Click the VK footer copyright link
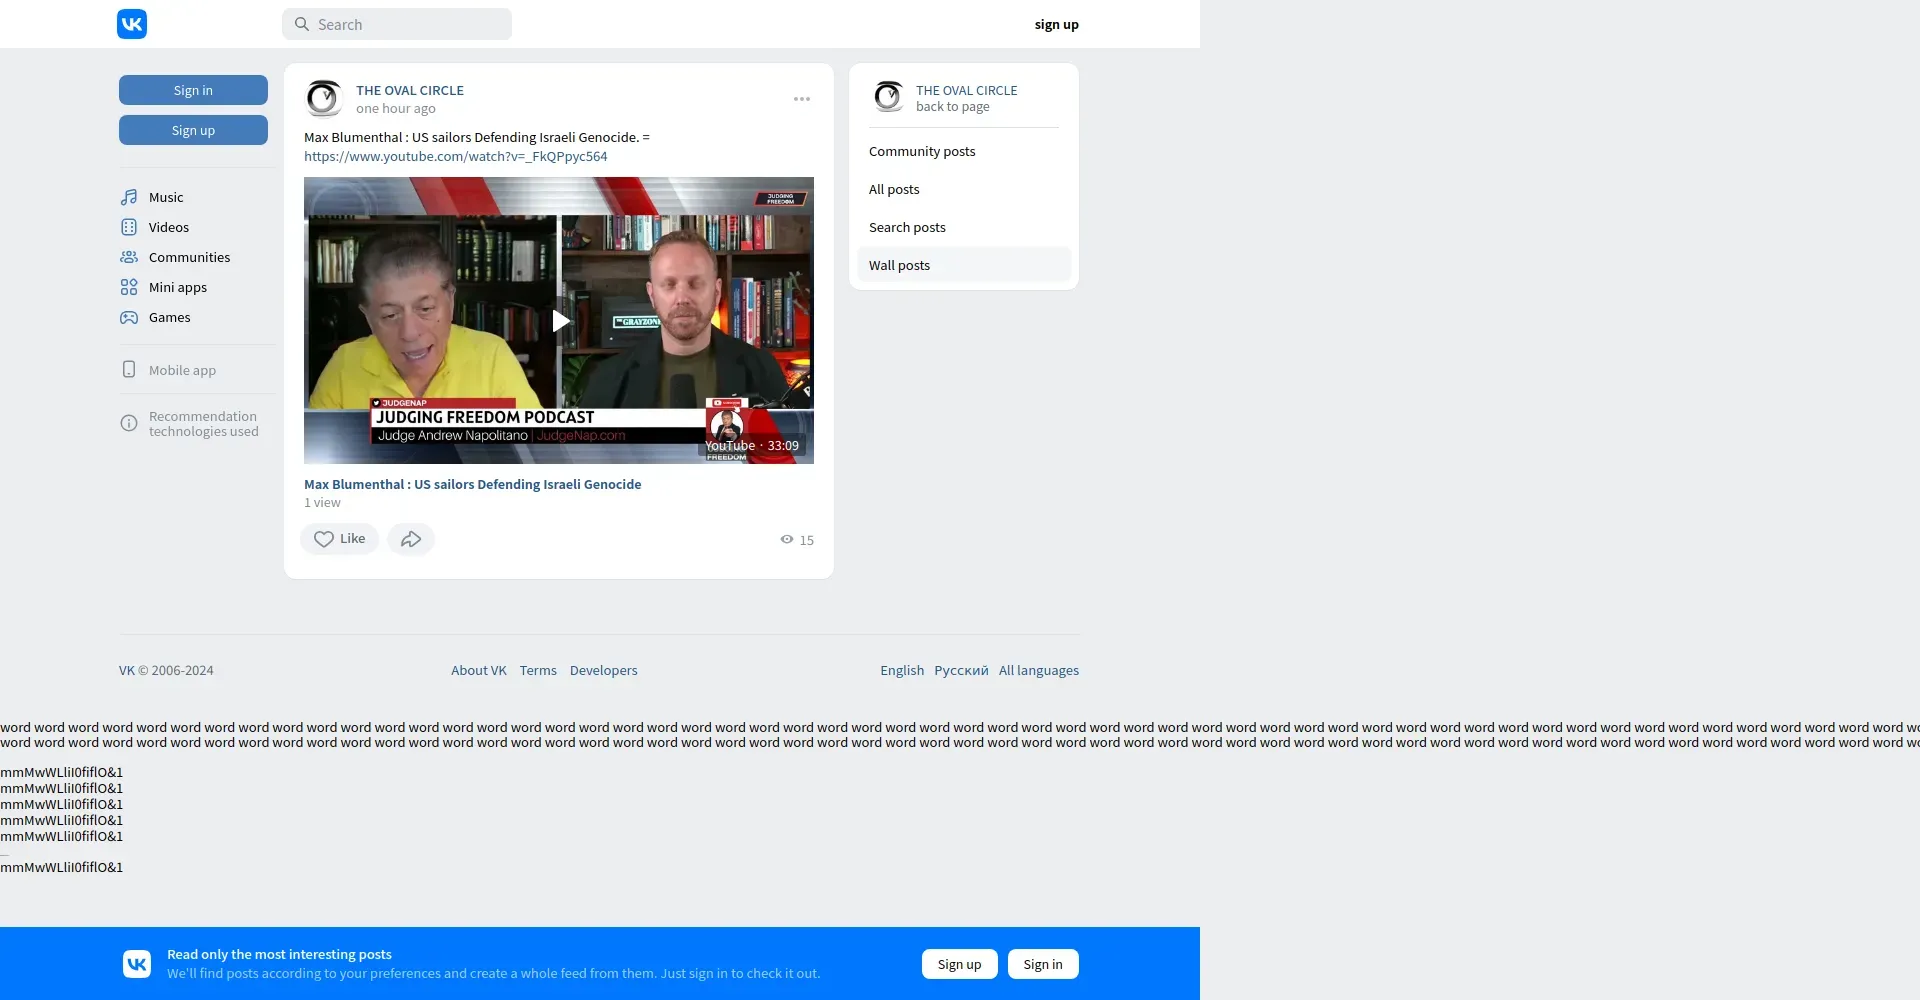The height and width of the screenshot is (1000, 1920). coord(127,671)
